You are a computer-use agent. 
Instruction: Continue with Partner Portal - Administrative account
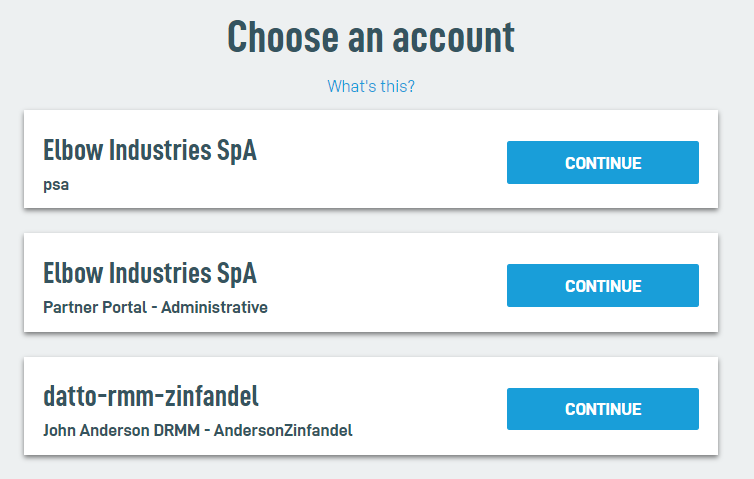pyautogui.click(x=602, y=286)
